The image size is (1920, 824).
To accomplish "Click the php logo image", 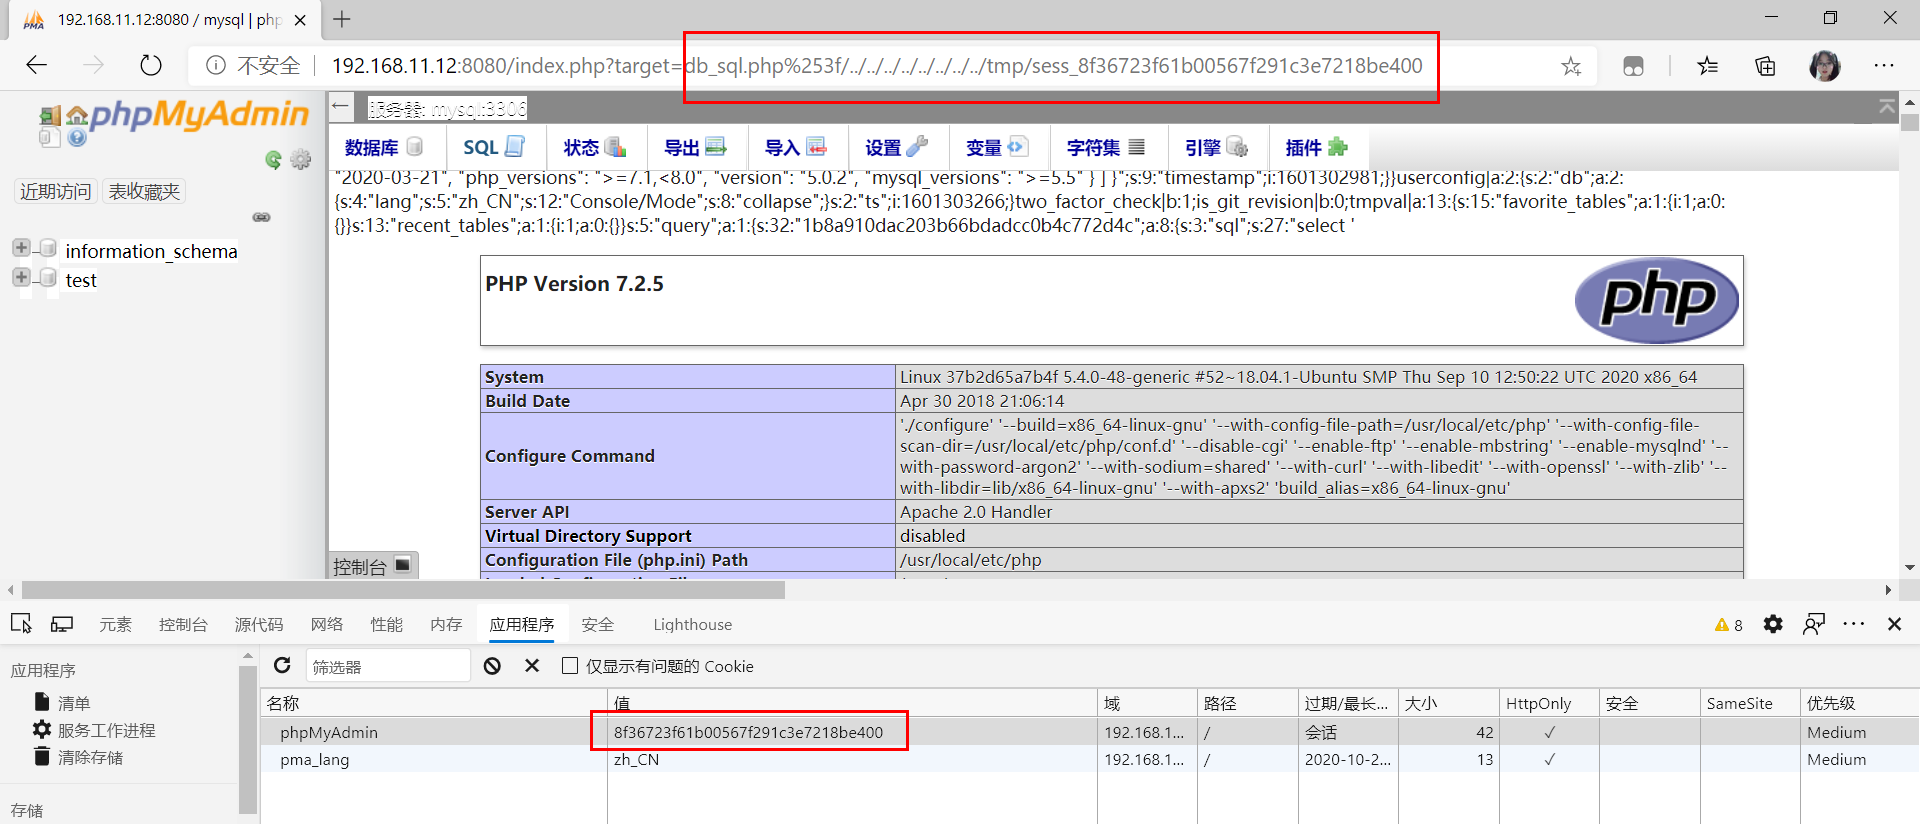I will point(1656,300).
